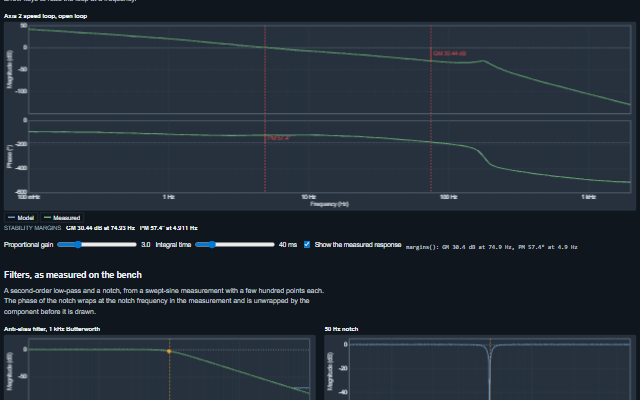Click the PM 57.4° annotation on phase plot
Image resolution: width=640 pixels, height=400 pixels.
click(278, 138)
